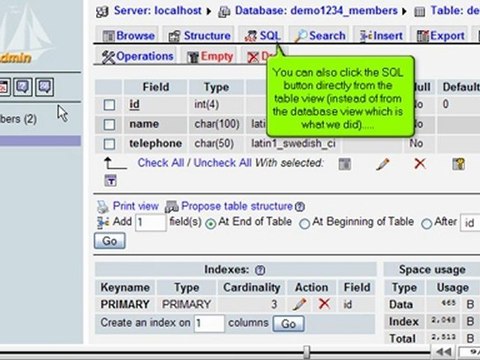Click the Database: demo1234_members breadcrumb link
The height and width of the screenshot is (360, 480).
pos(316,10)
